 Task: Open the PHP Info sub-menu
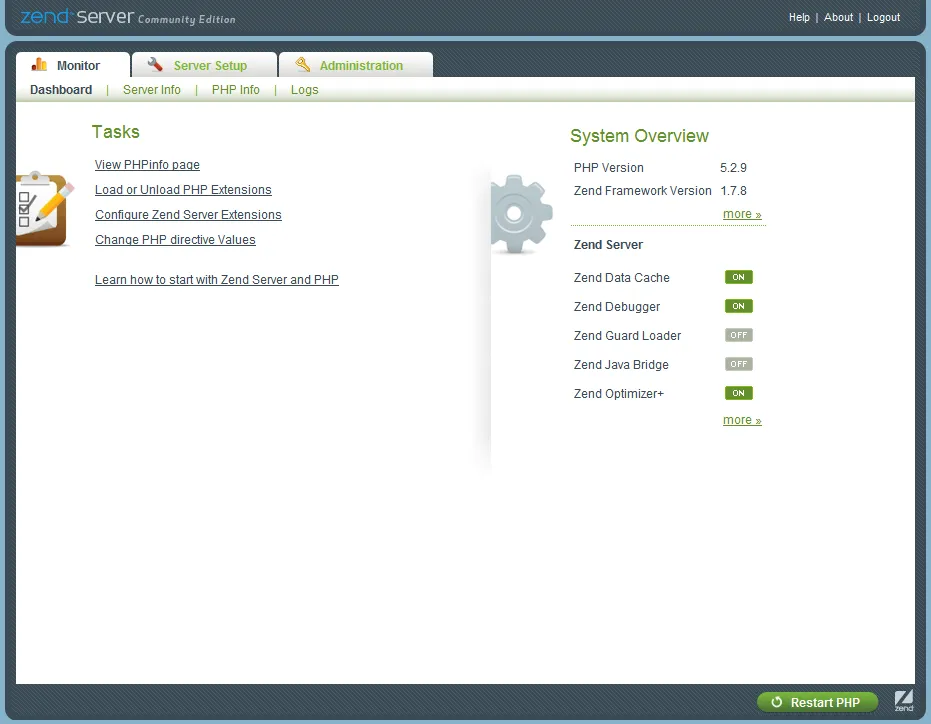(x=236, y=90)
